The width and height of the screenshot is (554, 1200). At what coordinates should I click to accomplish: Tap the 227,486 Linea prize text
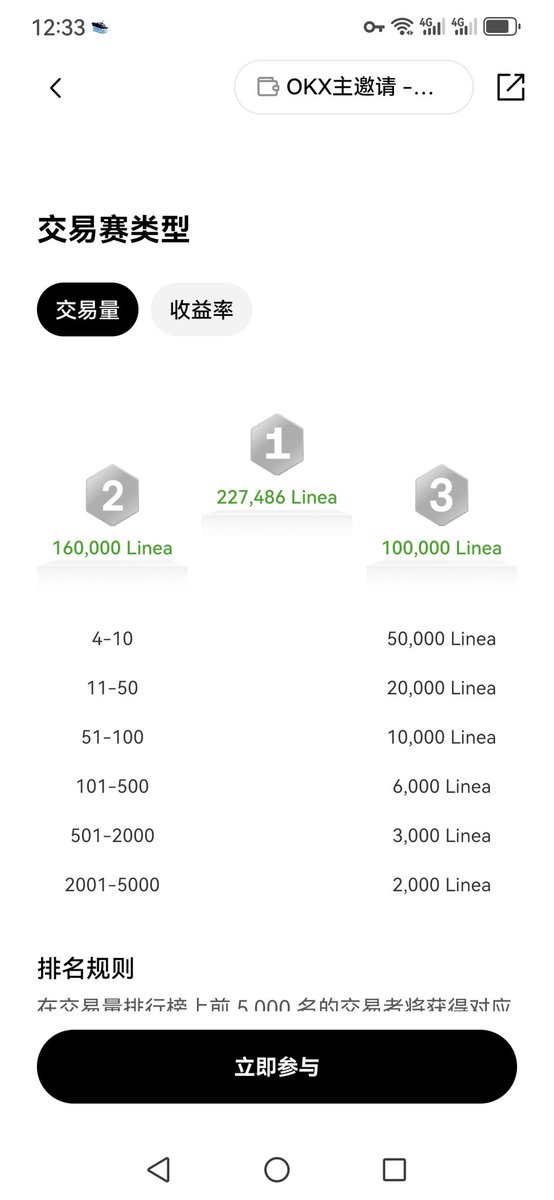pos(277,497)
